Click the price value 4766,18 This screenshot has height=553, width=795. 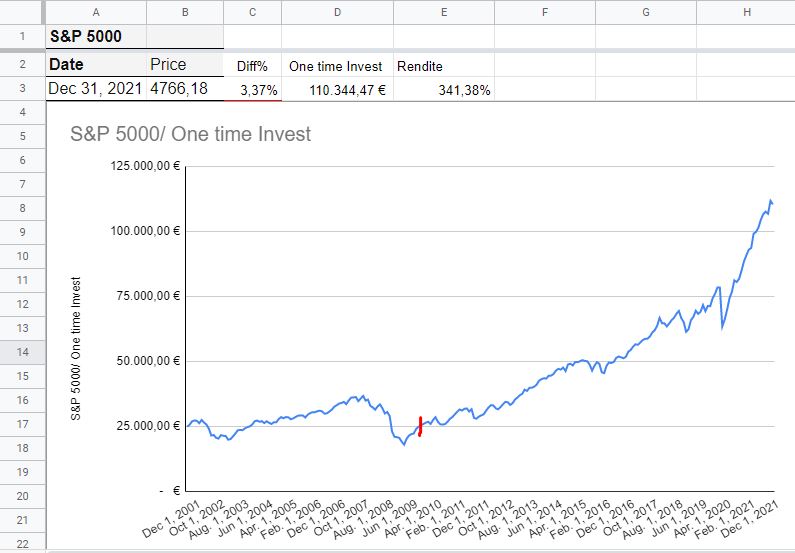point(185,89)
